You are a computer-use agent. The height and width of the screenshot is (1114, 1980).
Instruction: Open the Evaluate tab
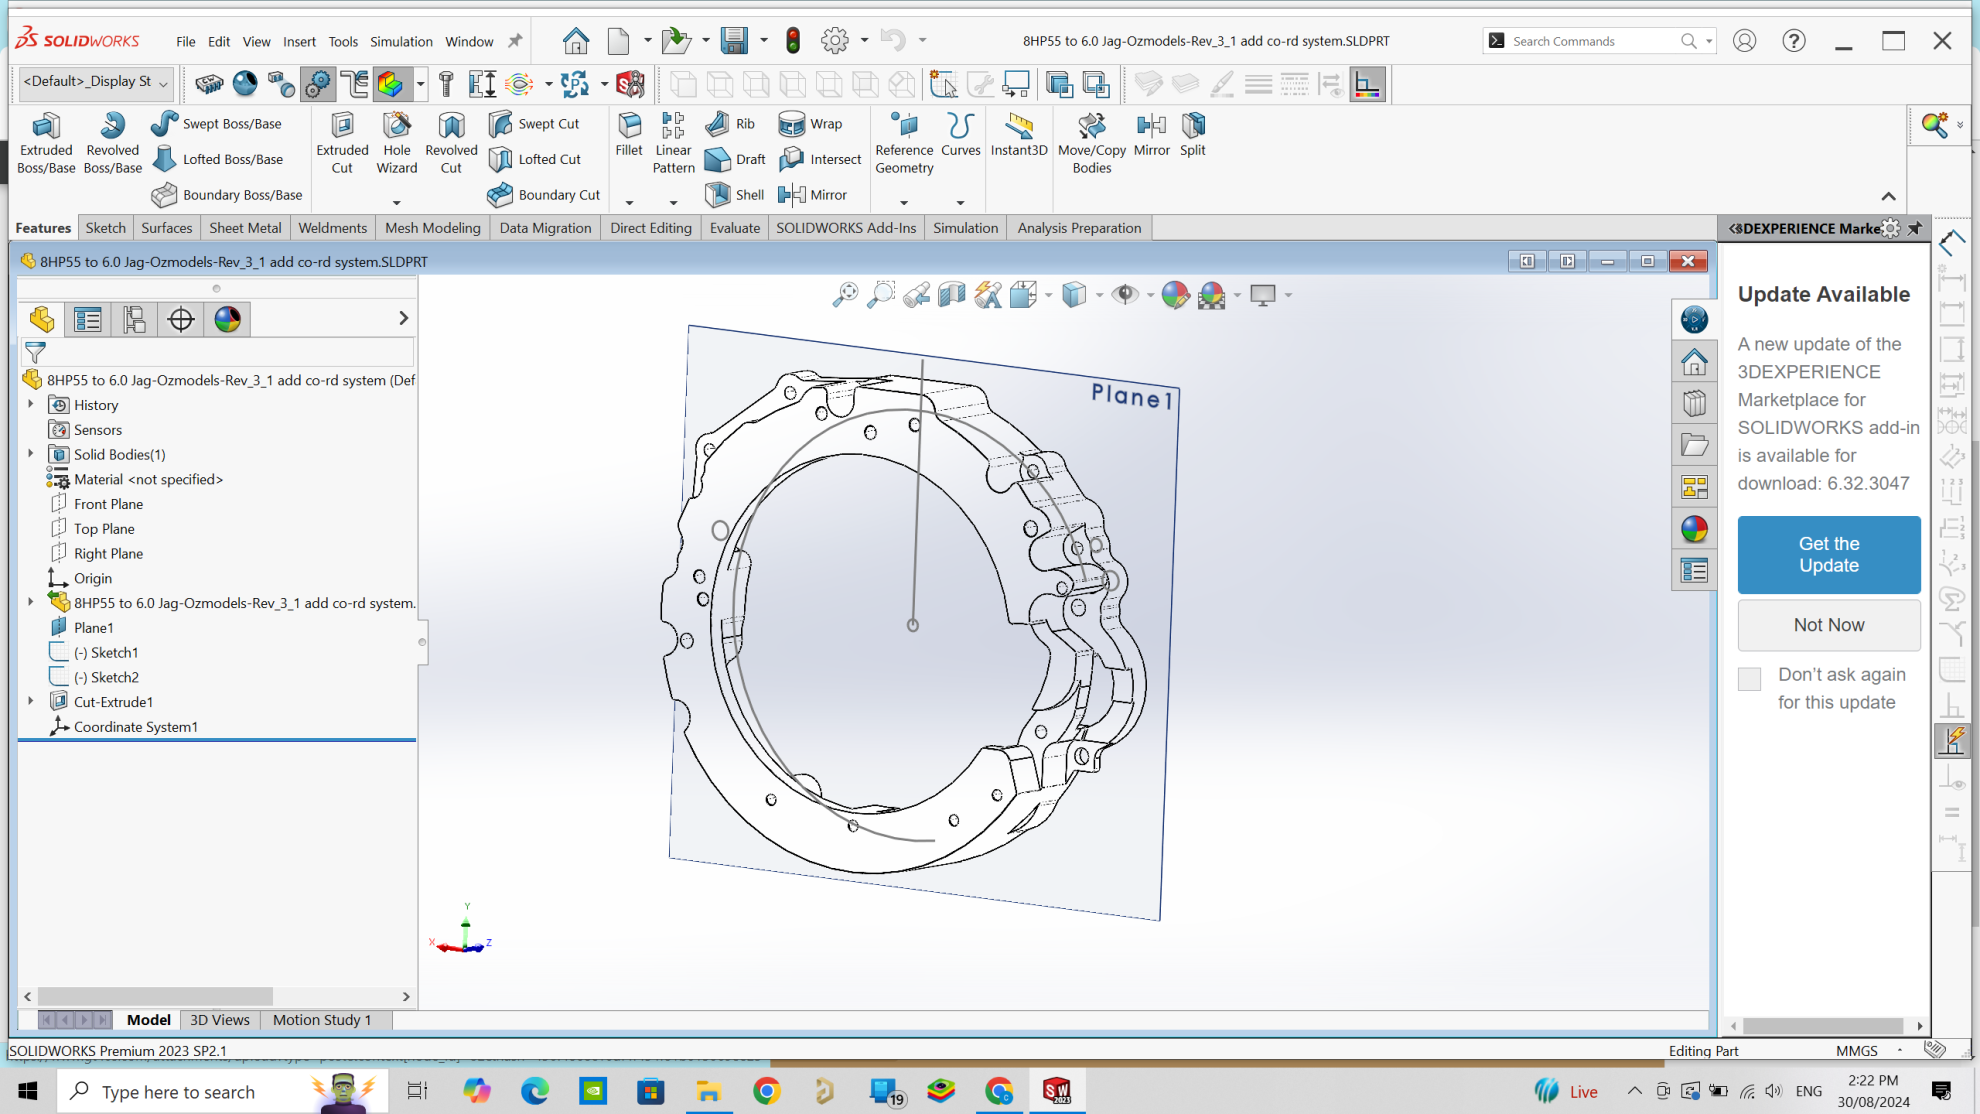click(734, 228)
